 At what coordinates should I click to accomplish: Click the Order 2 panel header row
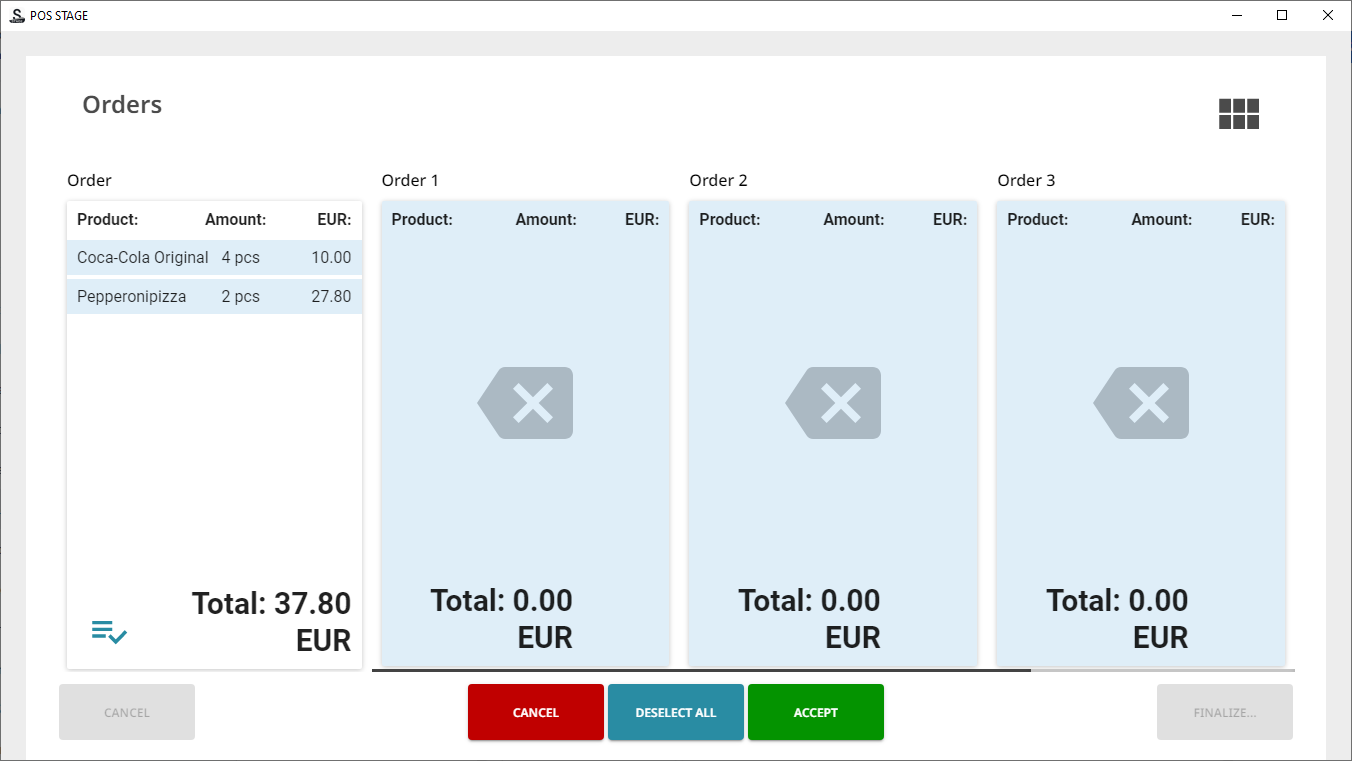point(833,220)
